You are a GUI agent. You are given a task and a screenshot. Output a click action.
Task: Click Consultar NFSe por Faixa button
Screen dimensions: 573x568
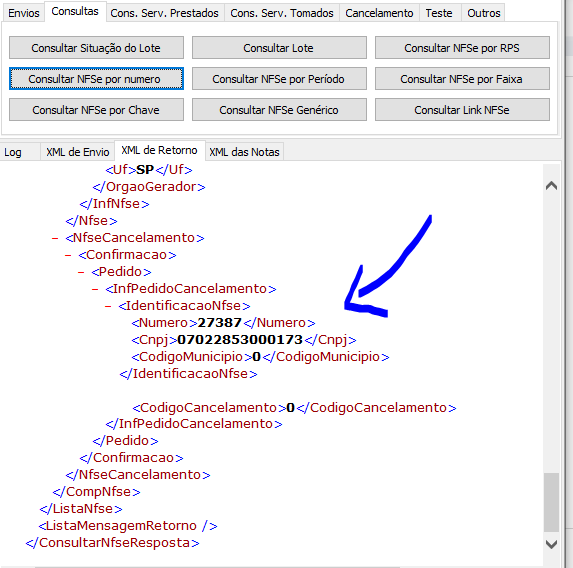click(x=462, y=79)
